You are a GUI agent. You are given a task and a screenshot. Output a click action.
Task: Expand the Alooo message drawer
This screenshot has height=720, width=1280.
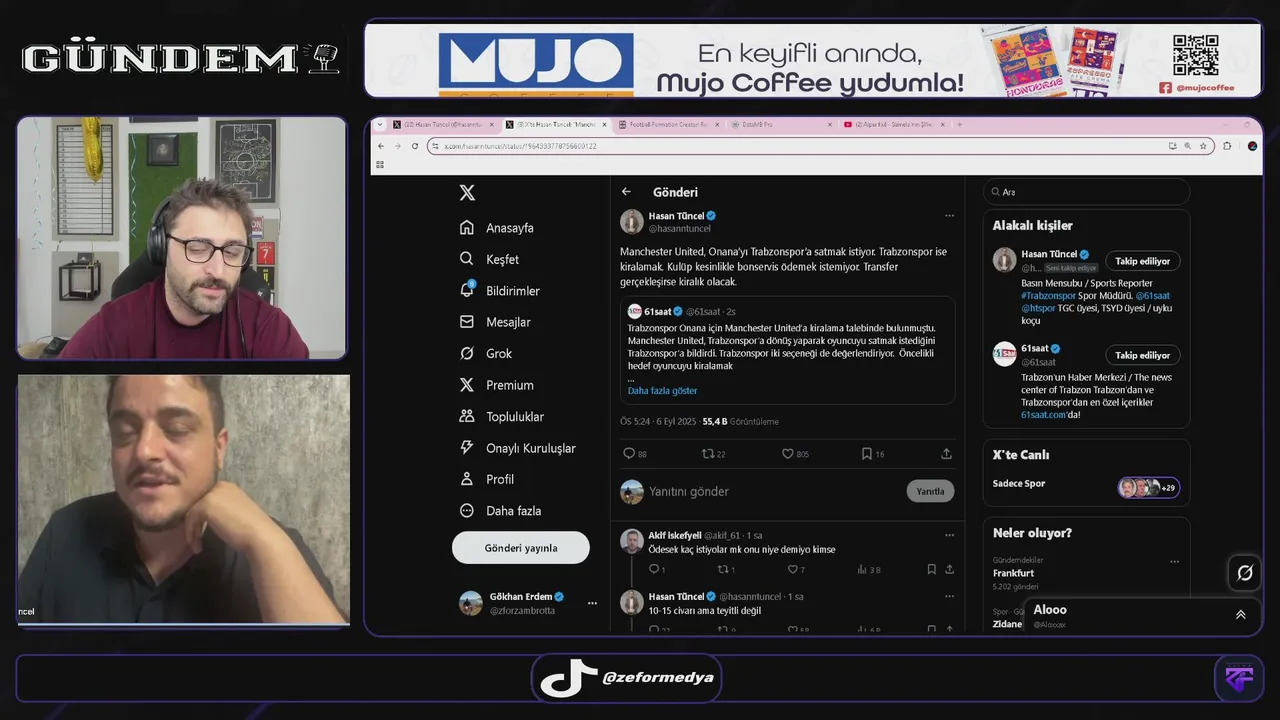[1240, 615]
